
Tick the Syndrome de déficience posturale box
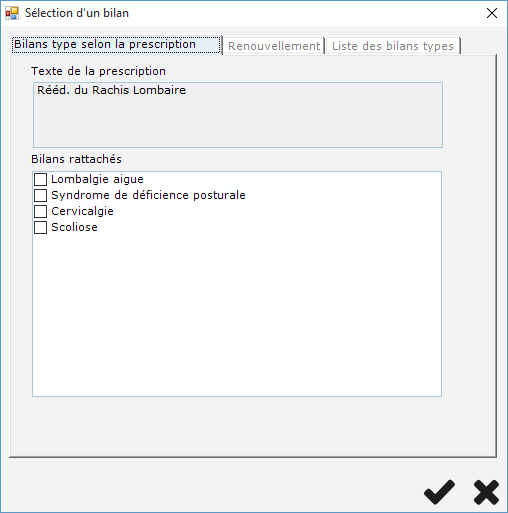[40, 195]
